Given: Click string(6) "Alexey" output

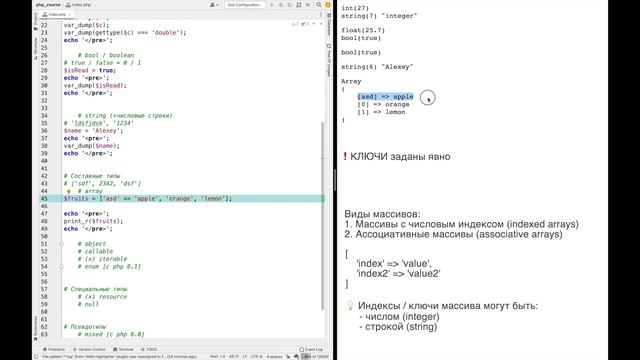Looking at the screenshot, I should [x=377, y=67].
